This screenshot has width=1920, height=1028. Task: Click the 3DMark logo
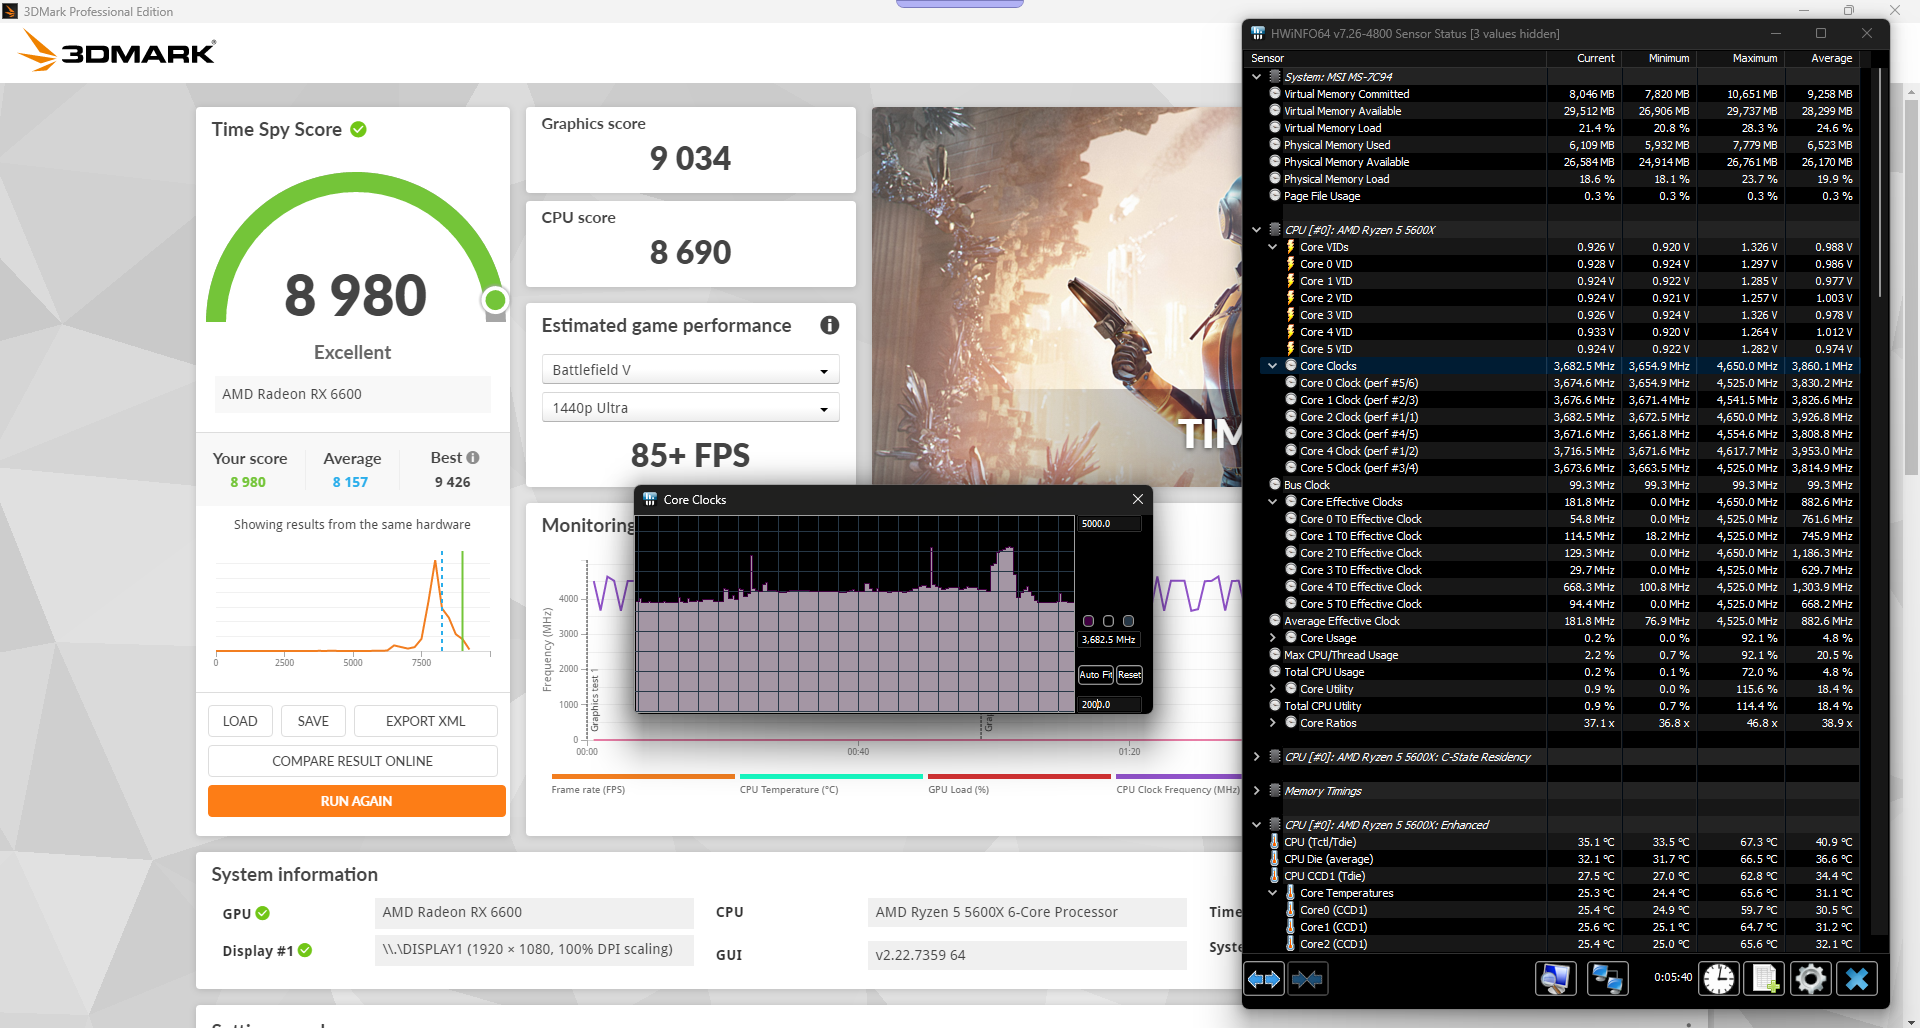pyautogui.click(x=118, y=51)
